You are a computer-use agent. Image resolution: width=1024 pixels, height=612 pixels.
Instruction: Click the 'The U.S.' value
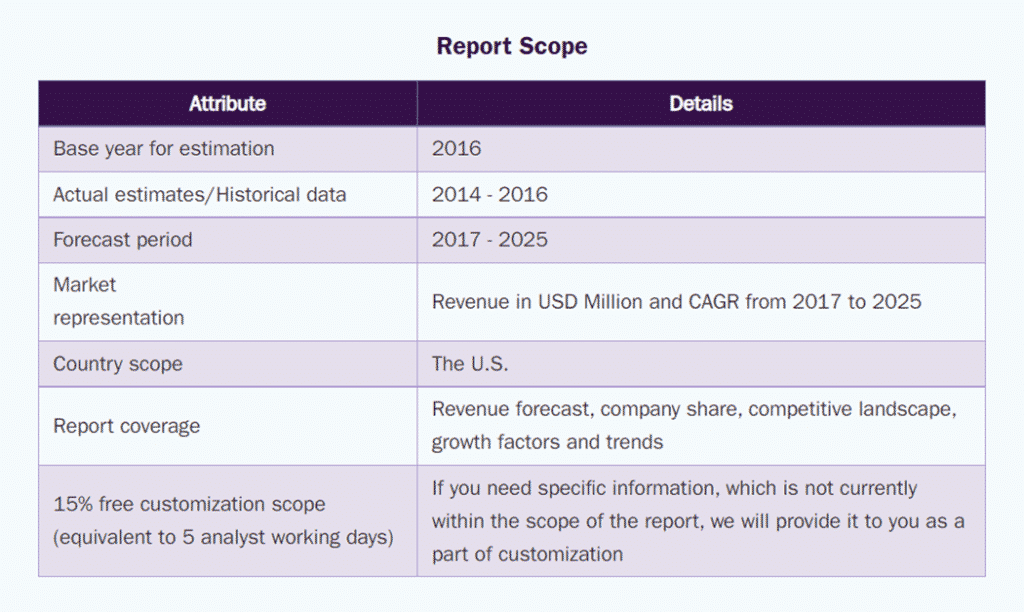pos(470,364)
